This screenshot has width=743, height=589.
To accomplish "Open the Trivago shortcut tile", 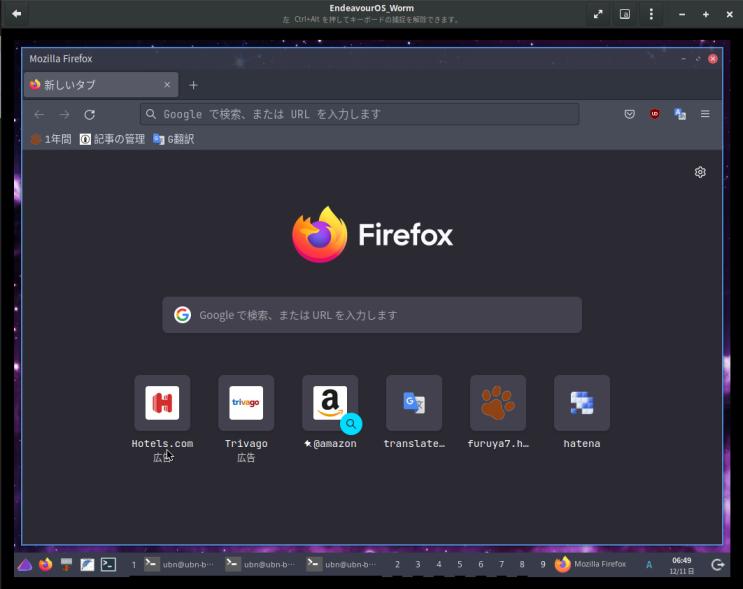I will [246, 403].
